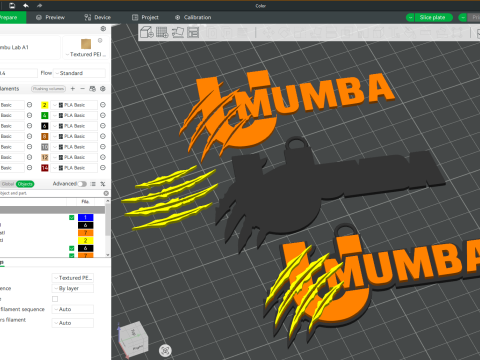This screenshot has height=360, width=480.
Task: Redo with the right arrow icon
Action: pos(39,6)
